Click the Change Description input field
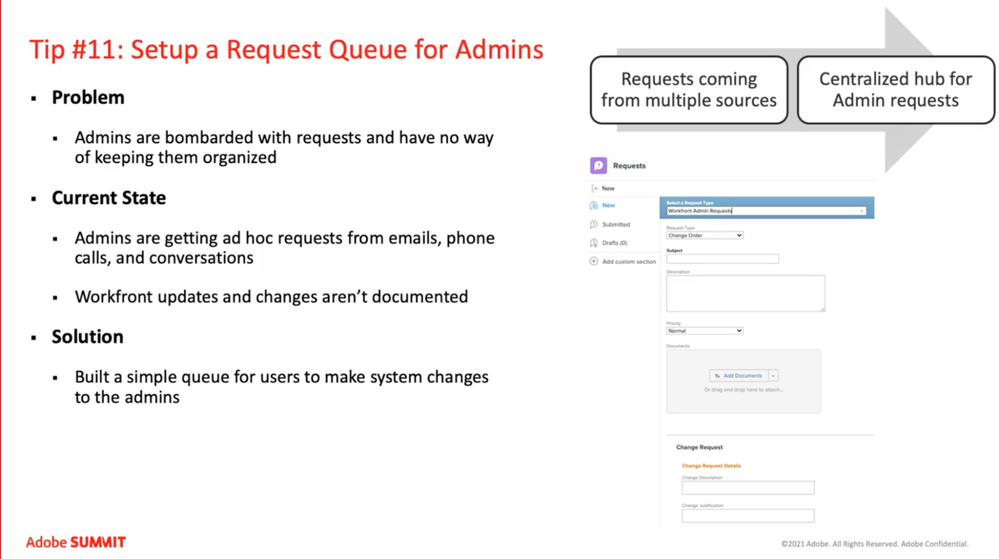Screen dimensions: 999x559 click(x=748, y=488)
